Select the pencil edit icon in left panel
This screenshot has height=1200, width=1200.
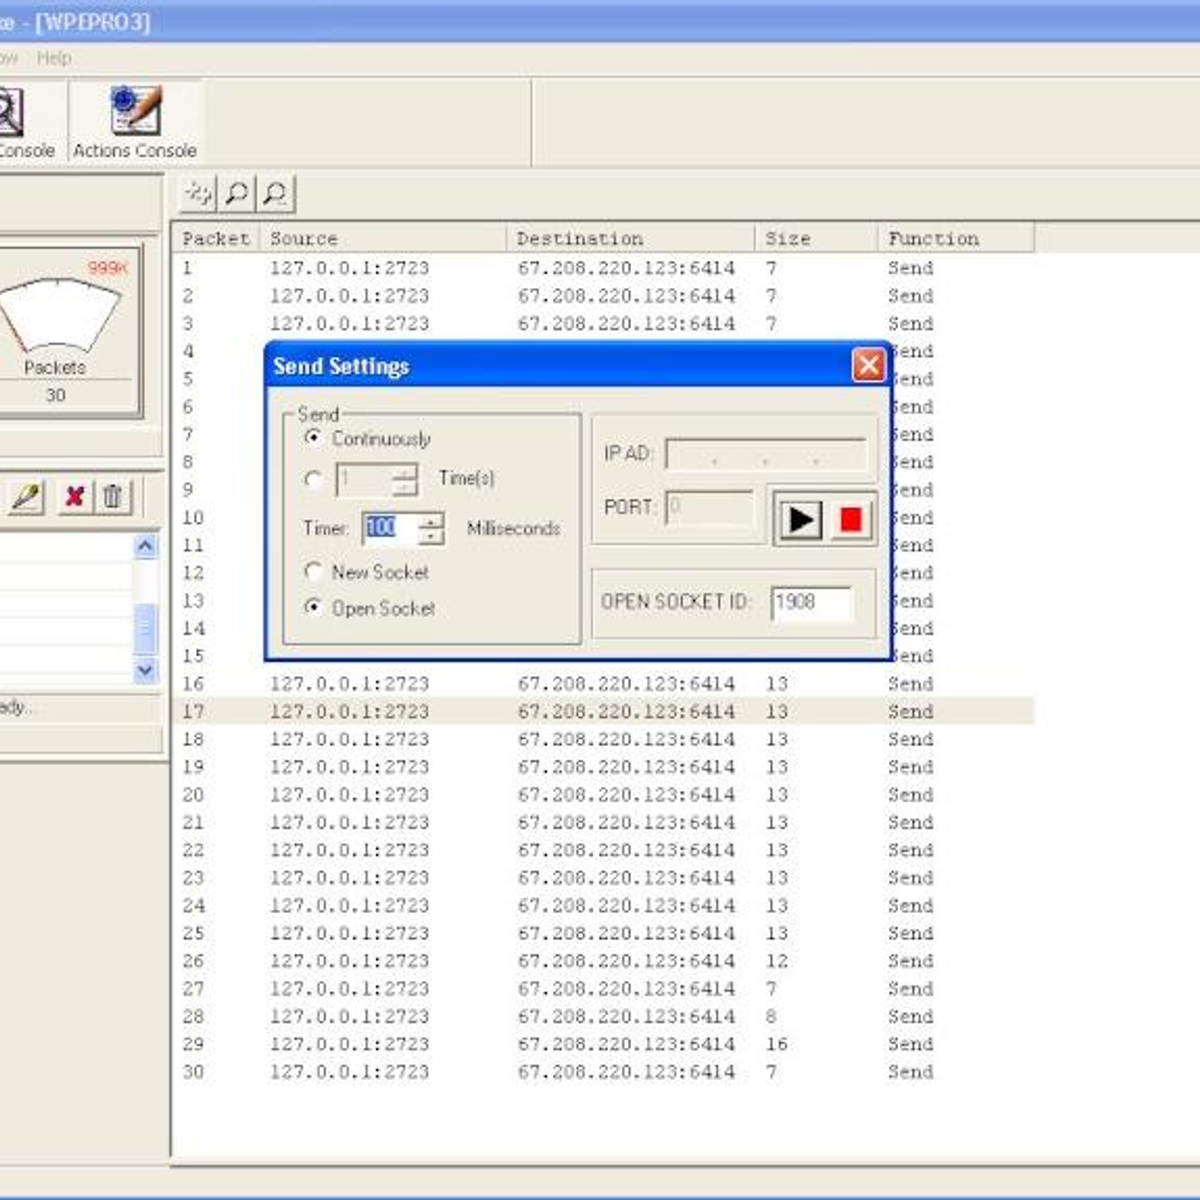[23, 494]
